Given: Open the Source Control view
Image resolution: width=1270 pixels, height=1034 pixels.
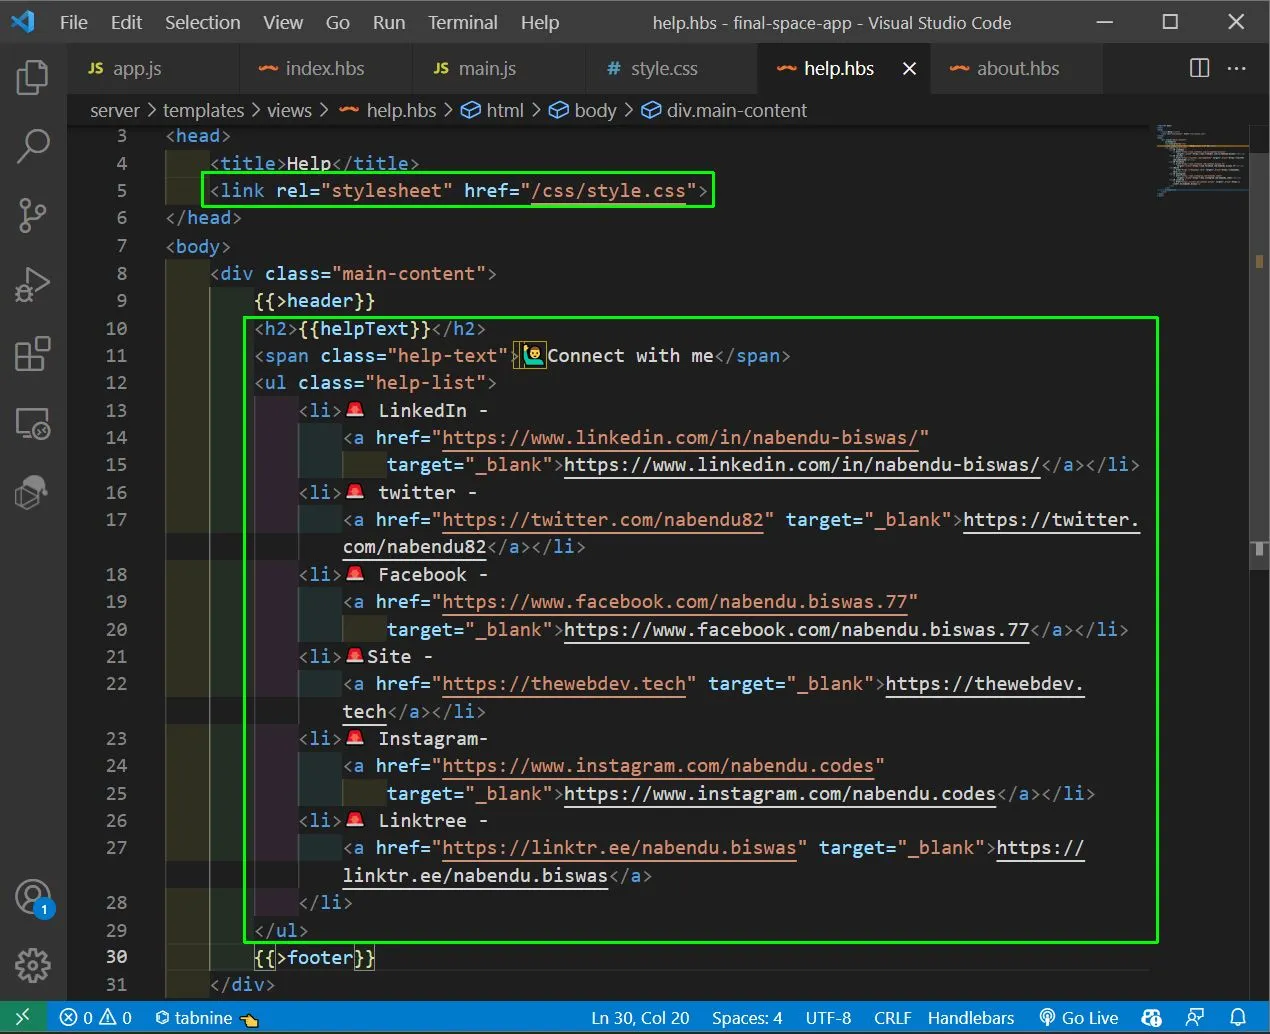Looking at the screenshot, I should 32,215.
